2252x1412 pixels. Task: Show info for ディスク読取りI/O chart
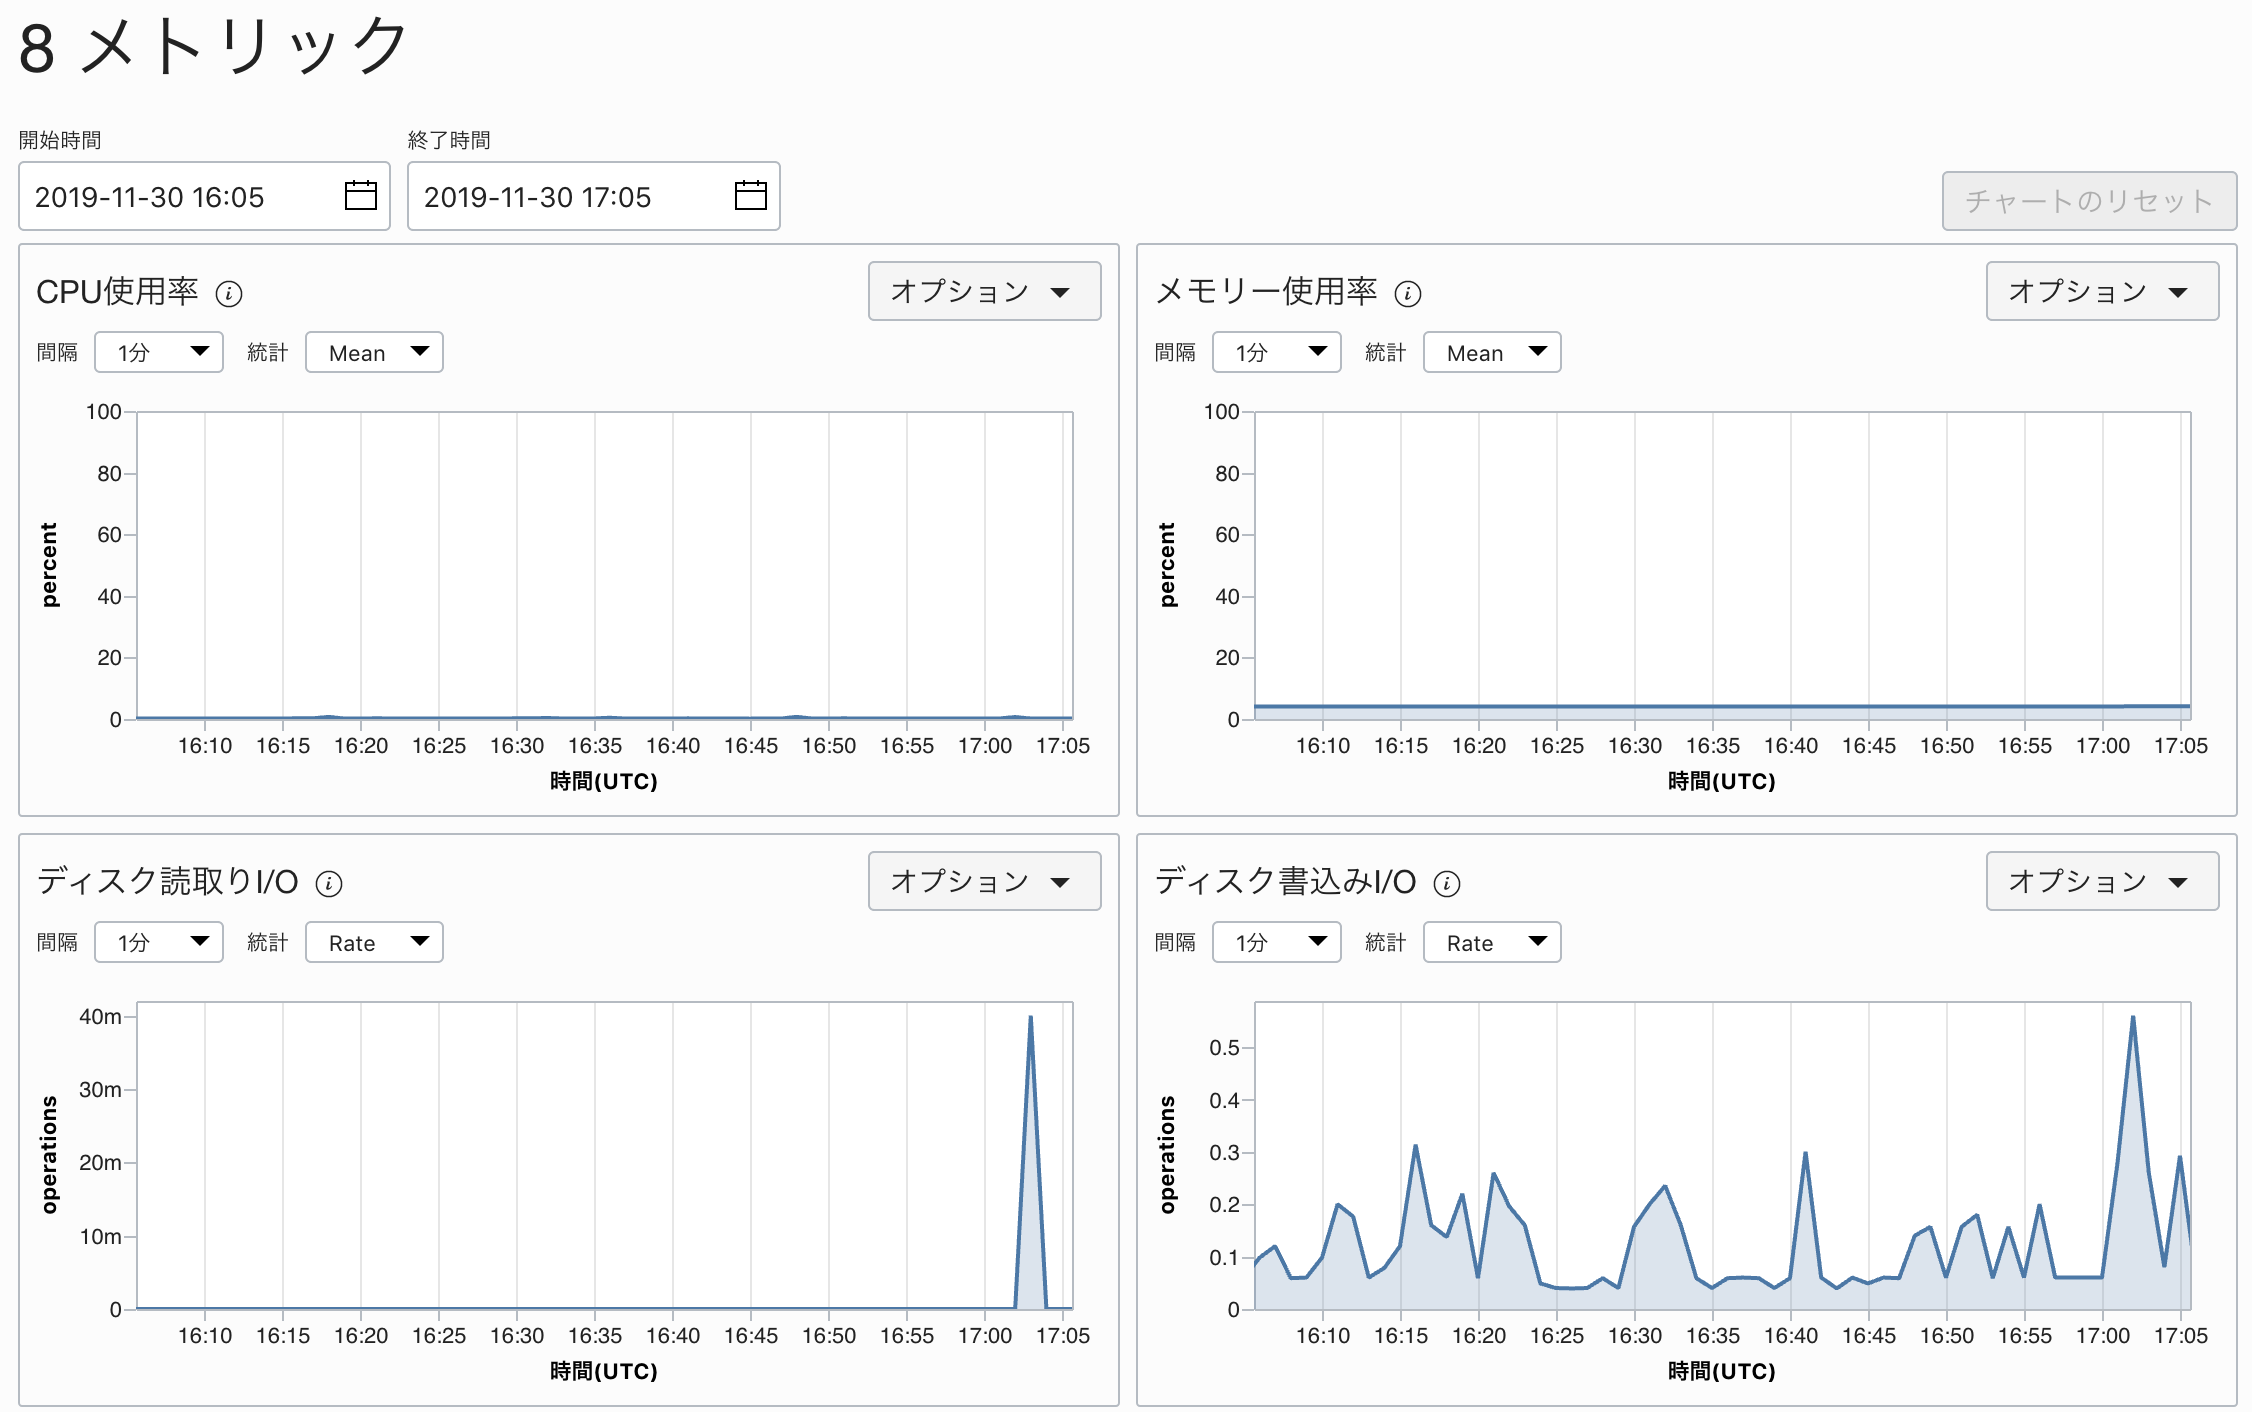329,884
